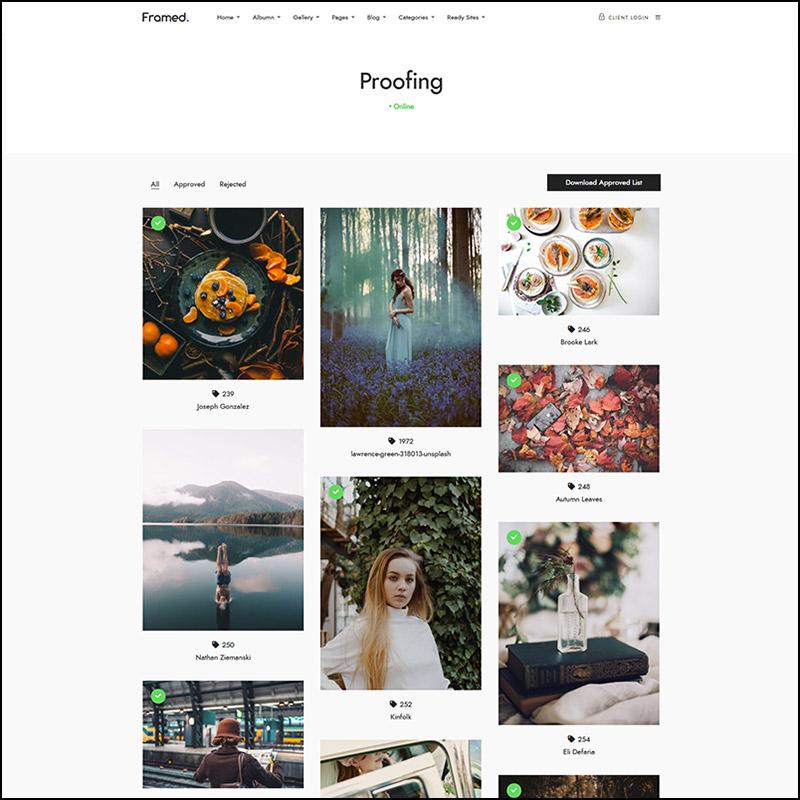Image resolution: width=800 pixels, height=800 pixels.
Task: Click the tag icon beside 1972
Action: point(391,441)
